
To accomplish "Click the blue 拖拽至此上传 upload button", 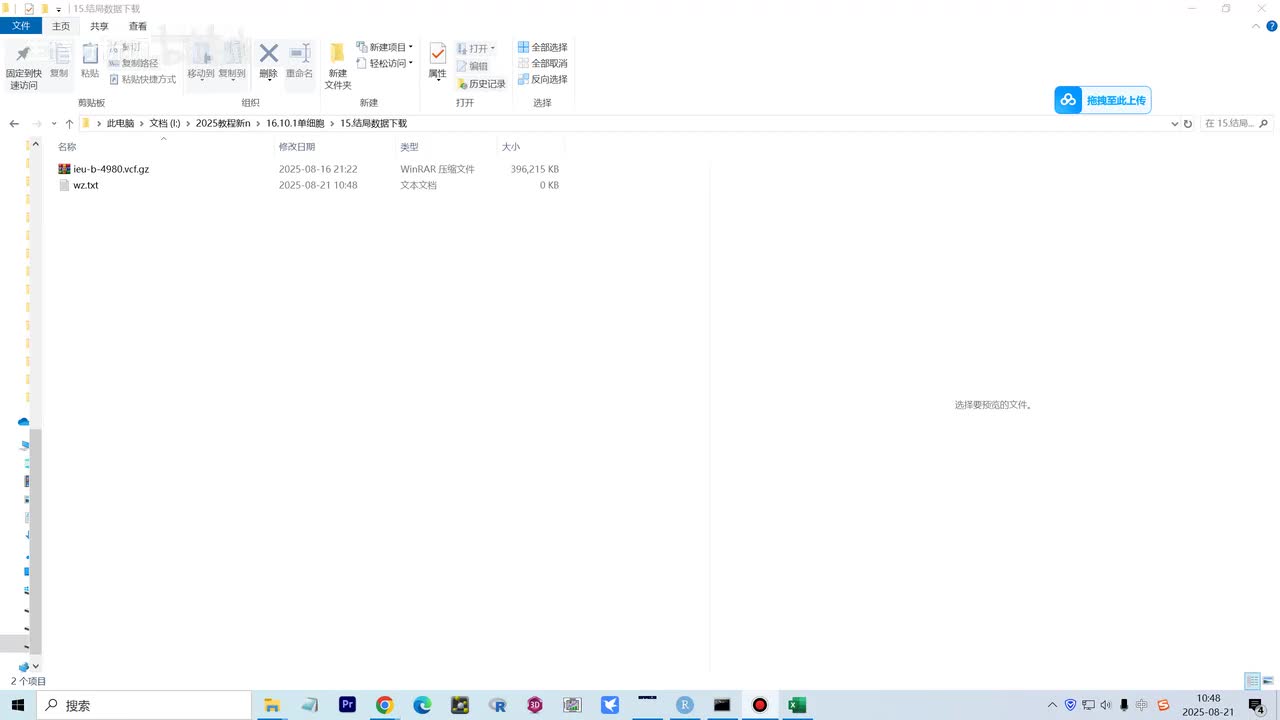I will [1102, 100].
